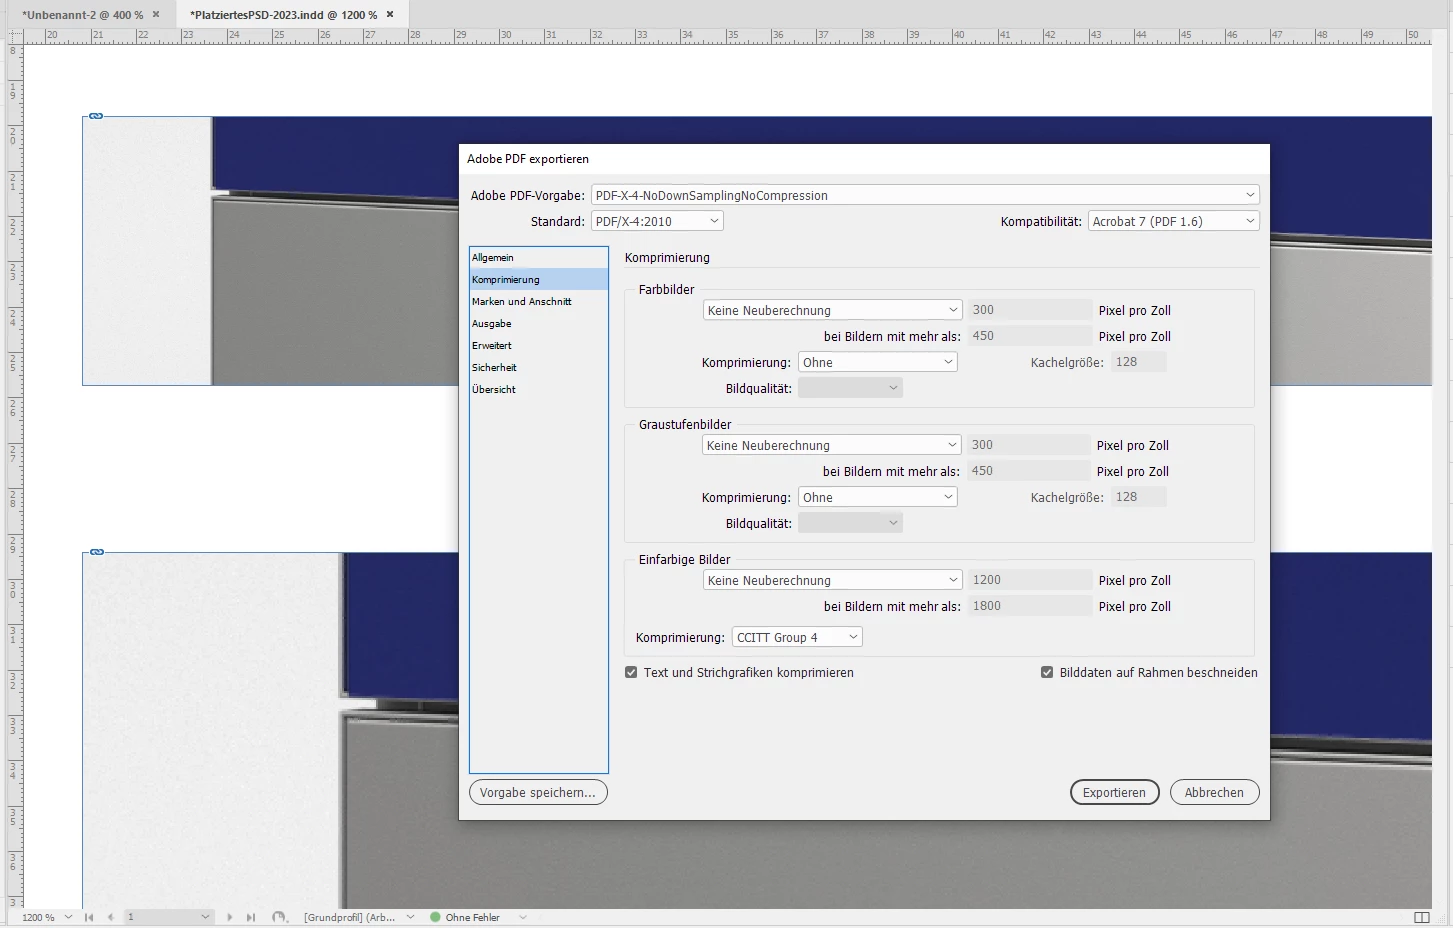Open Graustufenbilder resampling 'Keine Neuberechnung' dropdown

click(x=832, y=445)
